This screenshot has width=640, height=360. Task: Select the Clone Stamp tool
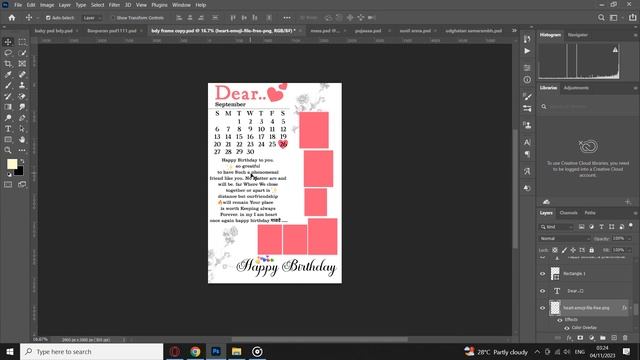[22, 85]
